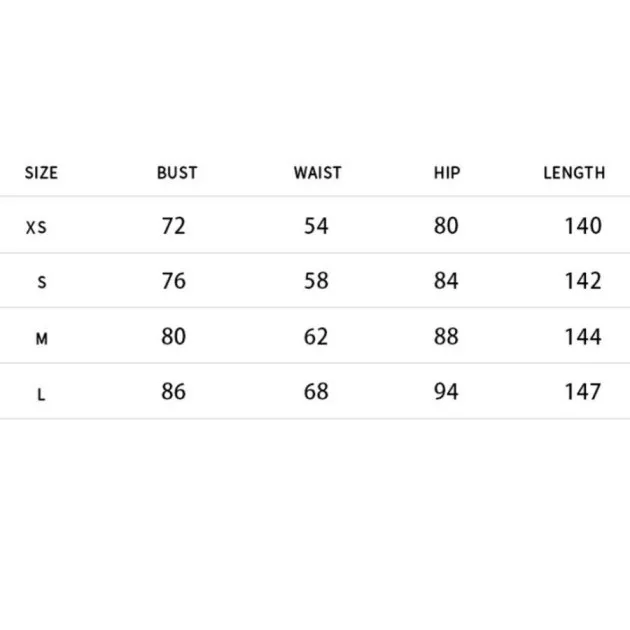Screen dimensions: 630x630
Task: Click the M length value 144
Action: (x=583, y=336)
